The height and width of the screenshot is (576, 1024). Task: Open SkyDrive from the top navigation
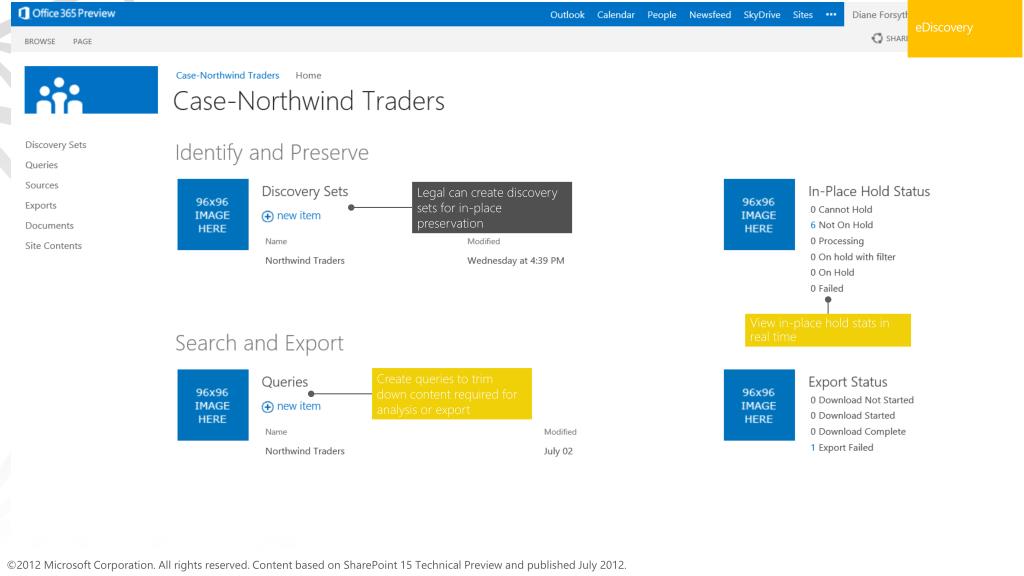coord(761,14)
